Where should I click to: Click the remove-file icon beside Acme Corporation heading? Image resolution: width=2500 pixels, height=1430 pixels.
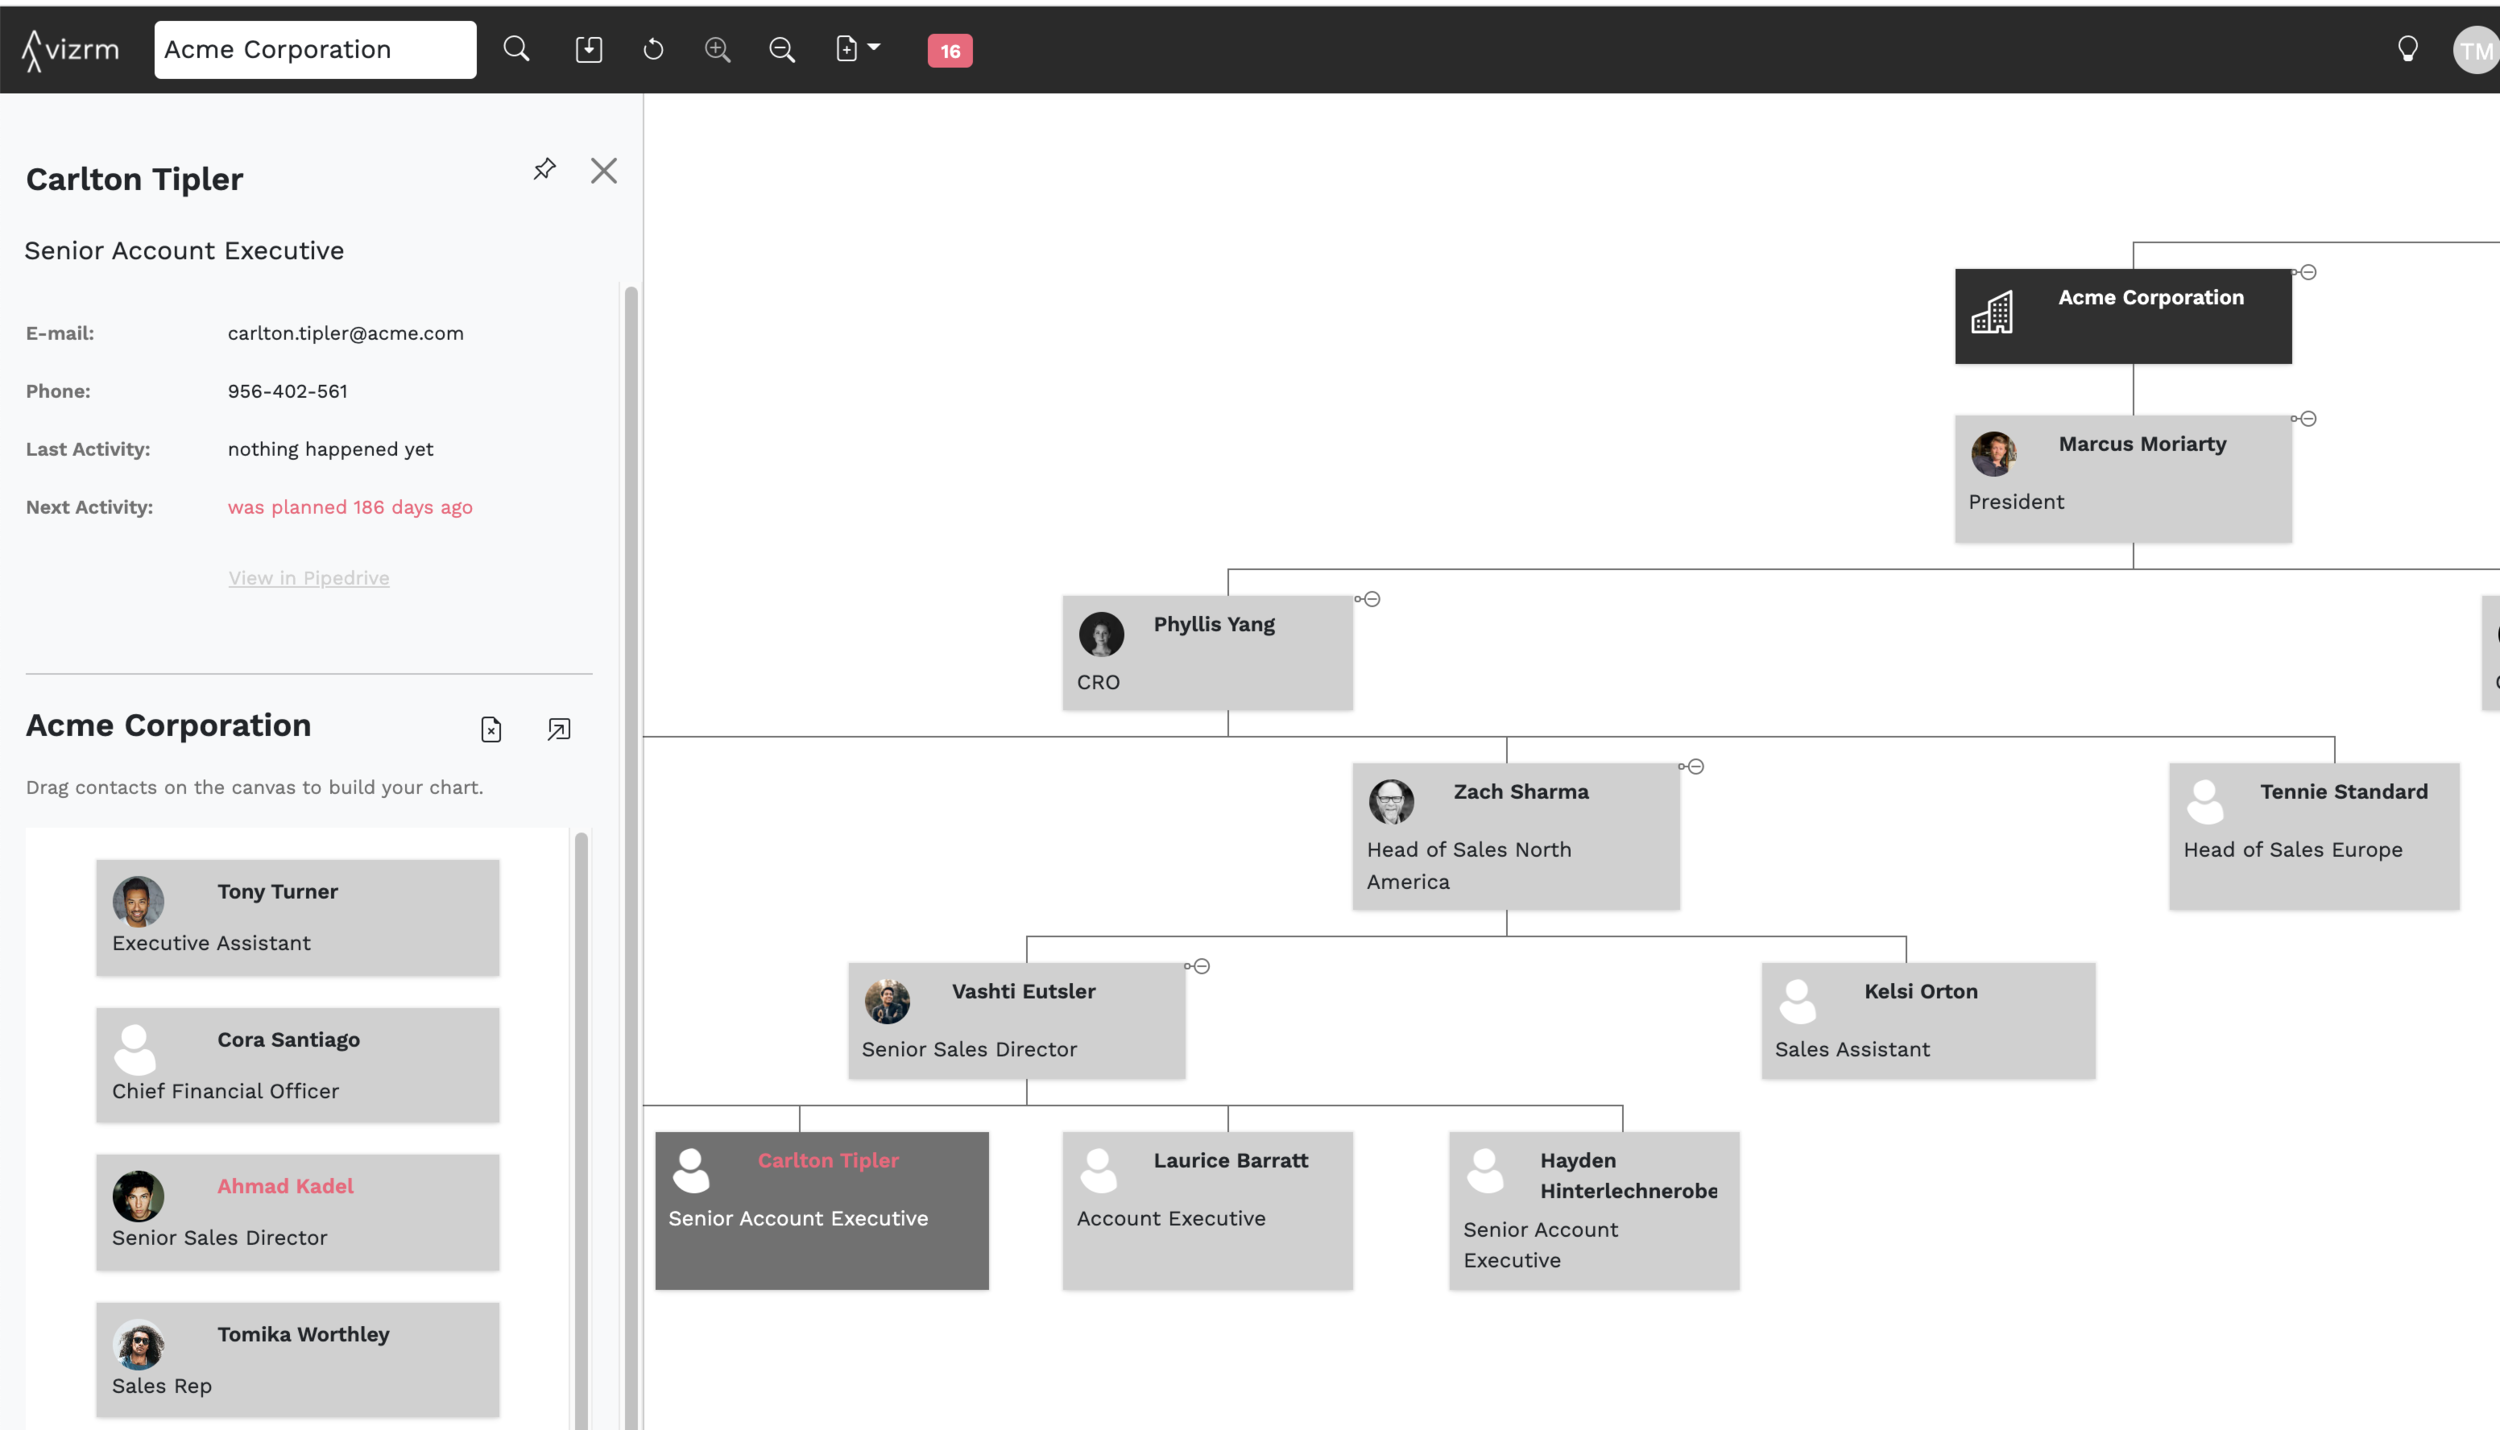coord(491,729)
